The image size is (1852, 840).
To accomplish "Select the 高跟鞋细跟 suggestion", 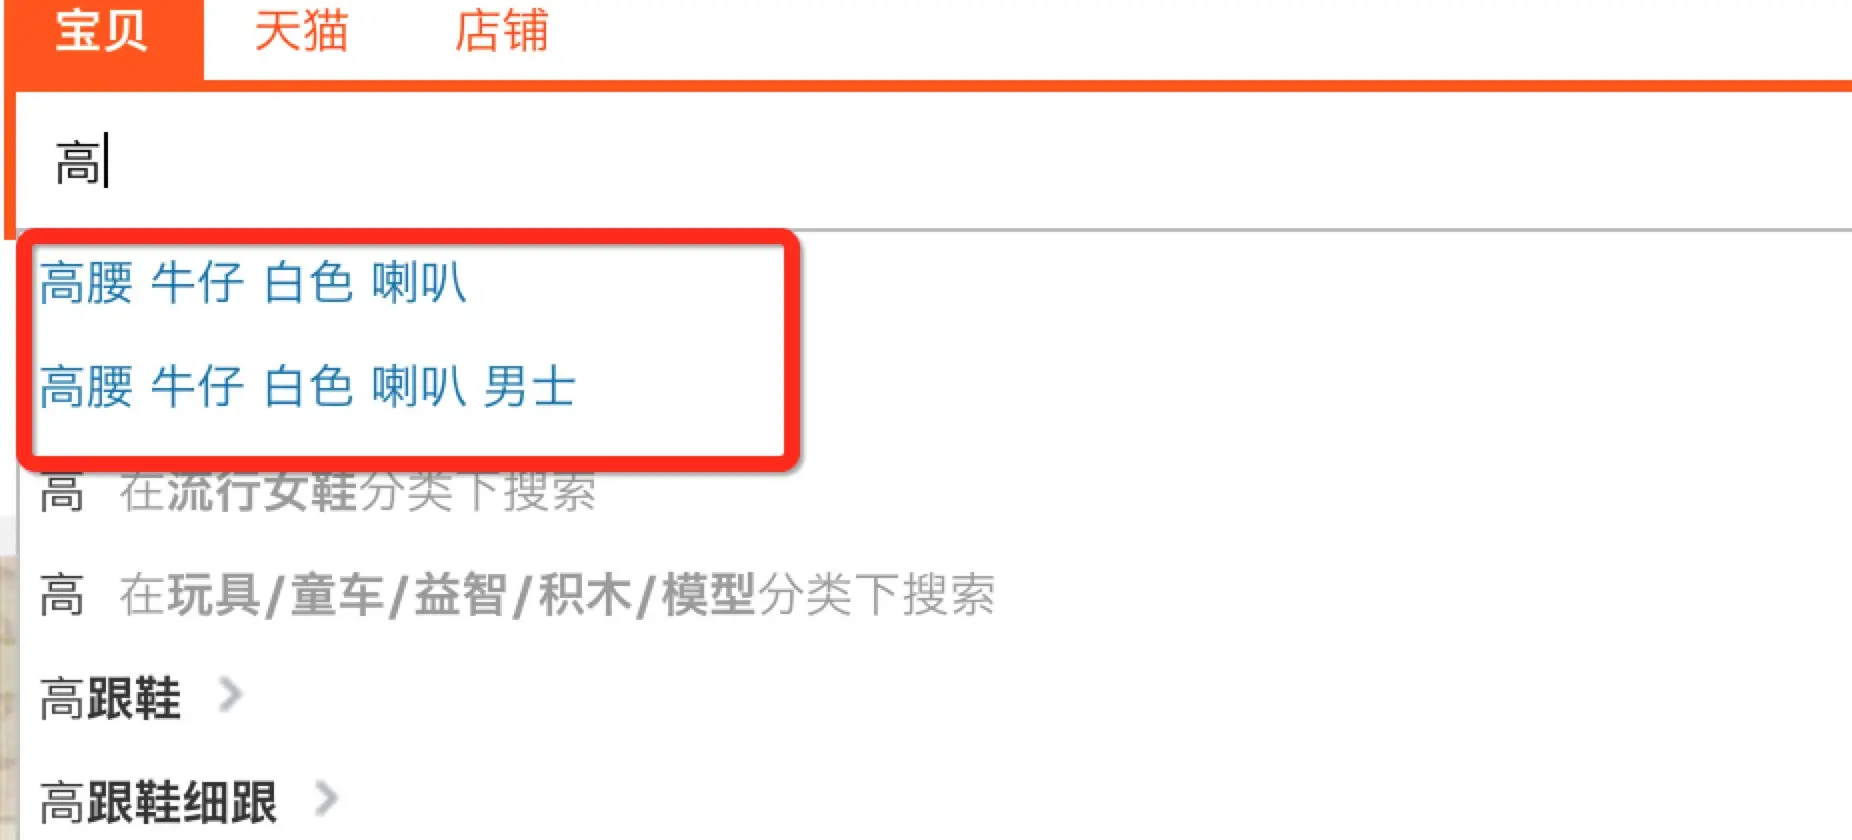I will 158,802.
